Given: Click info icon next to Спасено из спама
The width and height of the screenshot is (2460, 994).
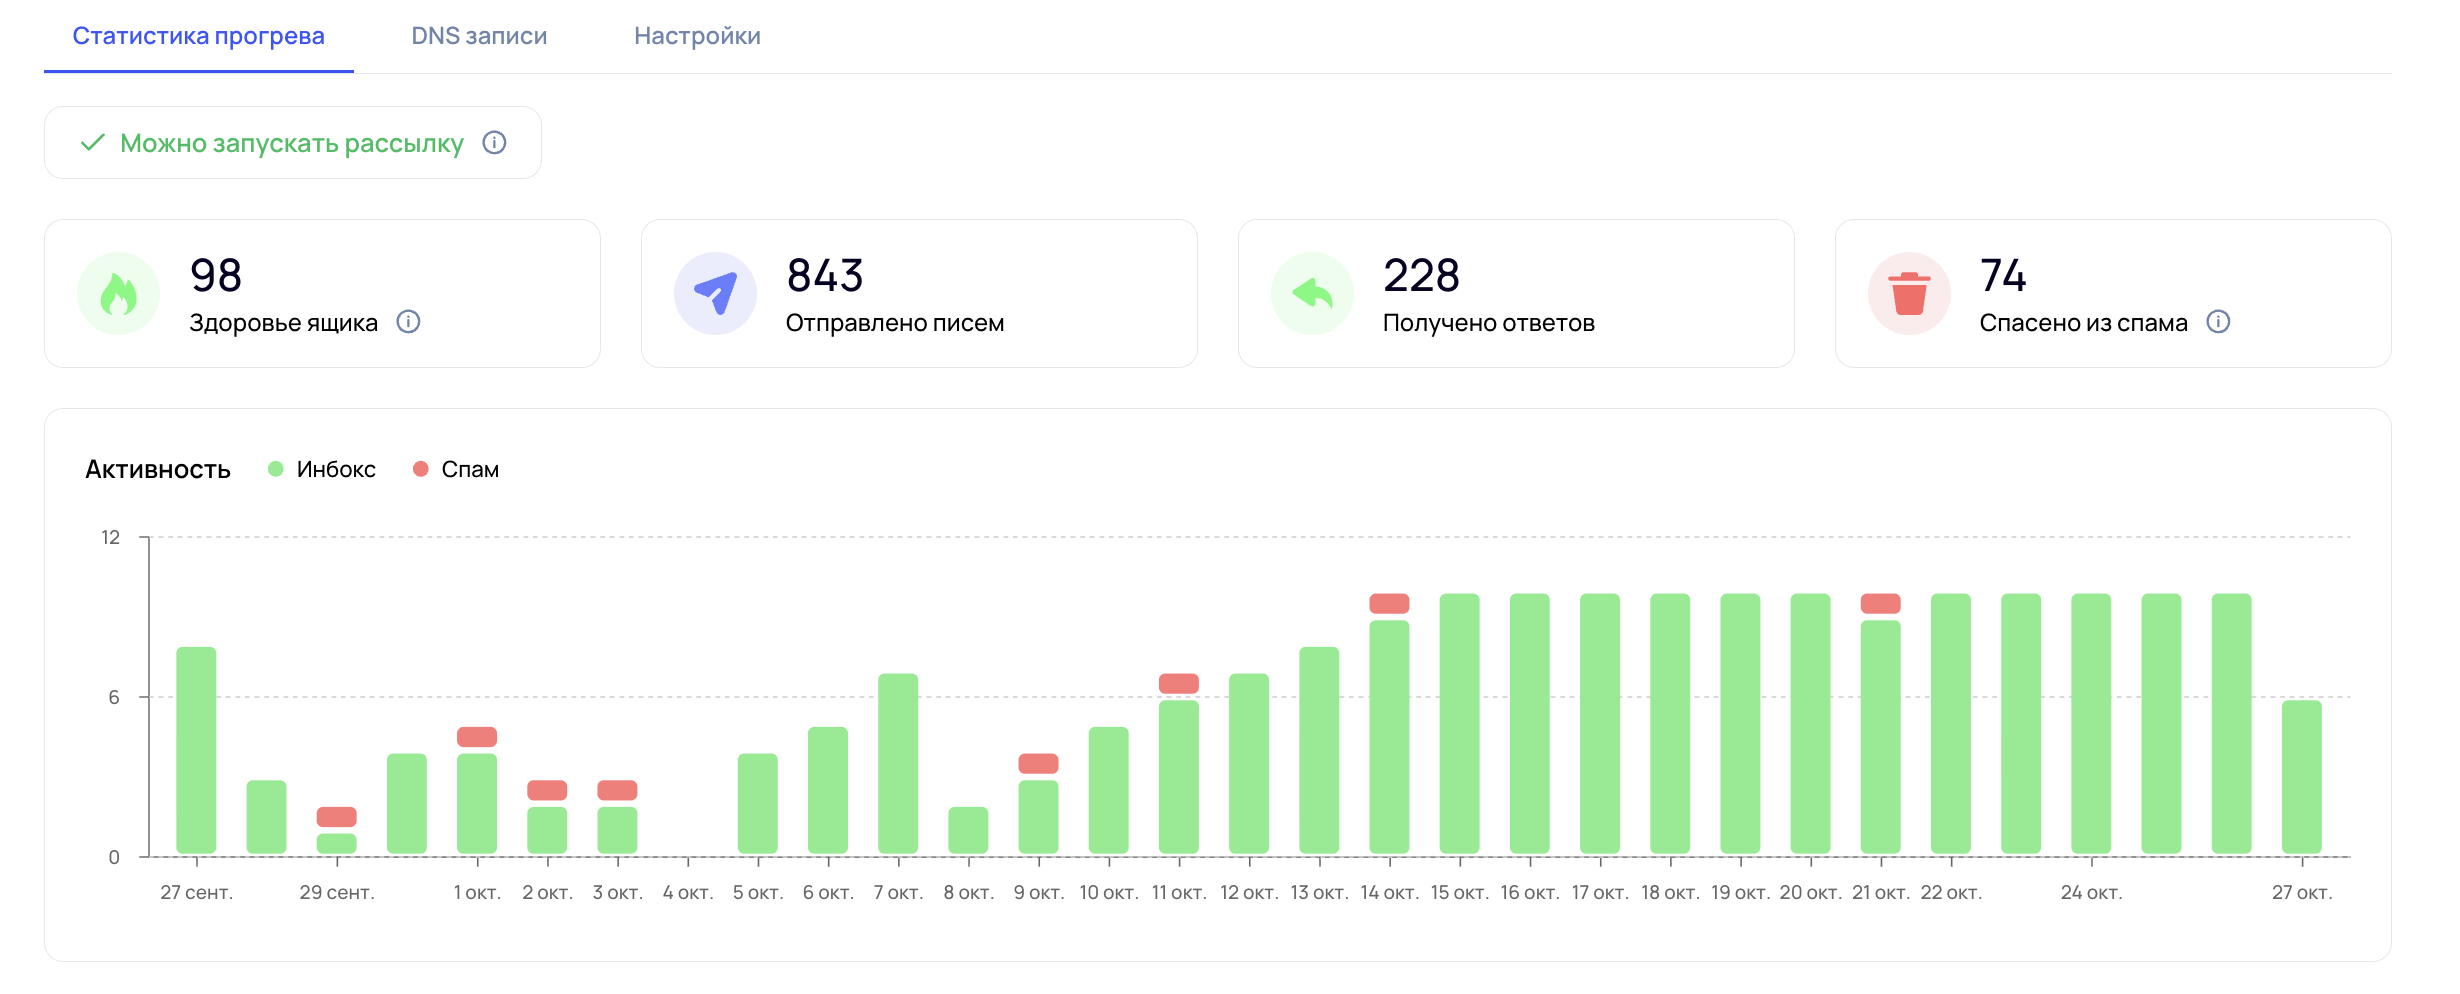Looking at the screenshot, I should (2218, 322).
